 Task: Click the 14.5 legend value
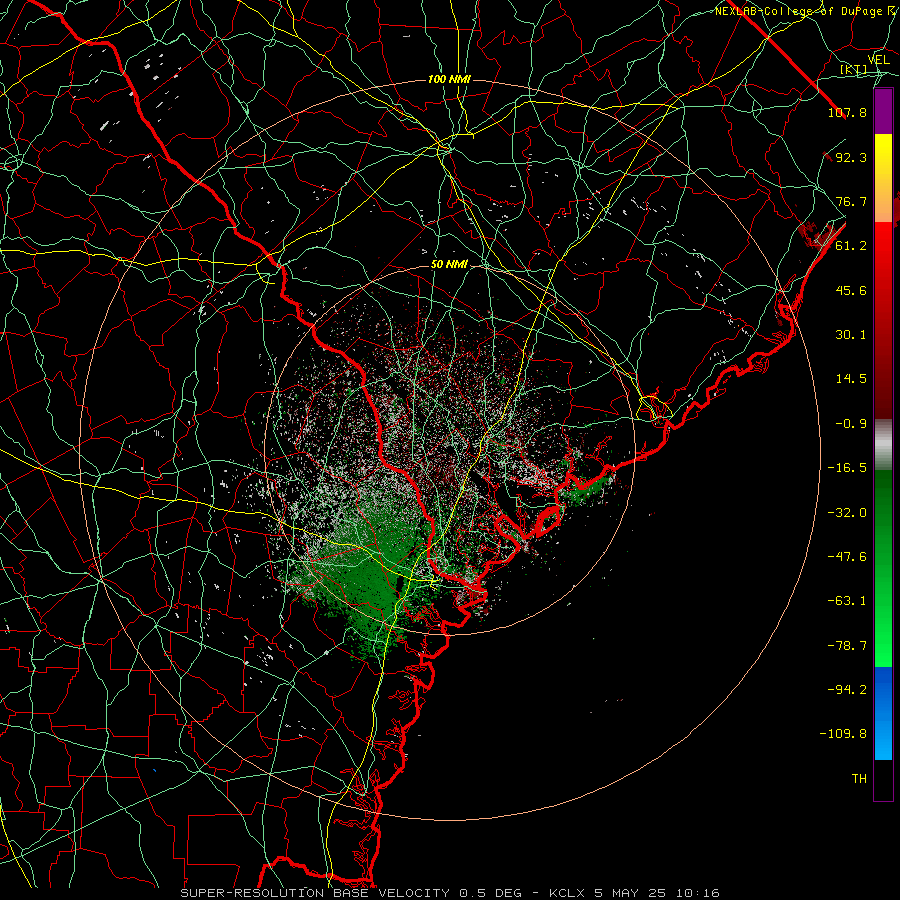click(851, 379)
